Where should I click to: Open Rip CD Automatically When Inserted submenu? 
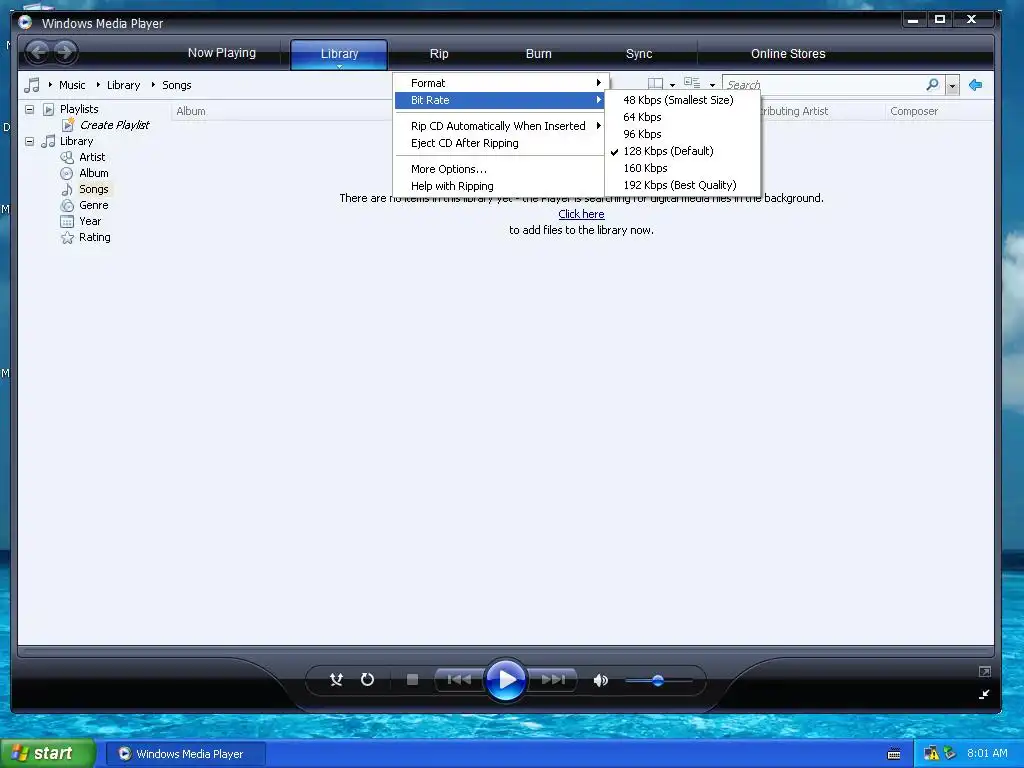click(500, 126)
